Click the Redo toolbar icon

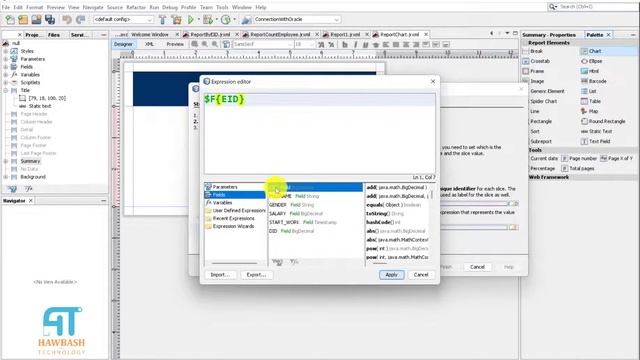(x=80, y=20)
